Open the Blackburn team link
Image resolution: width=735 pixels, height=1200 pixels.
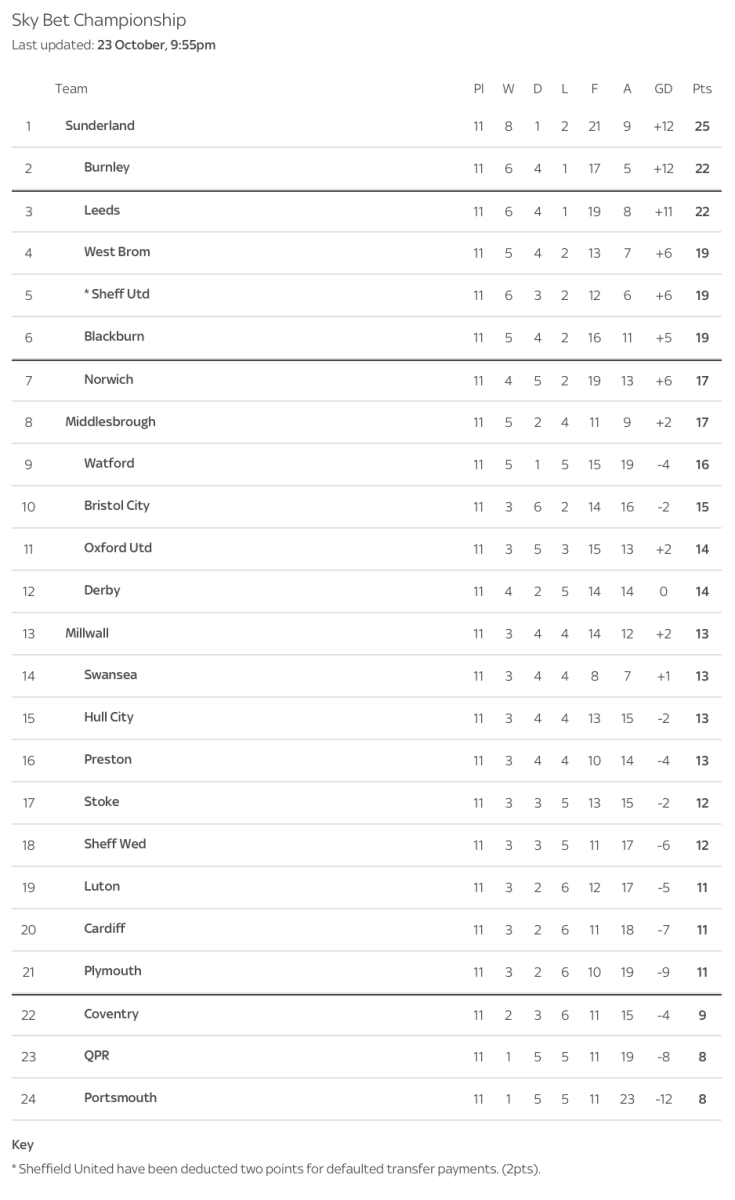click(114, 337)
